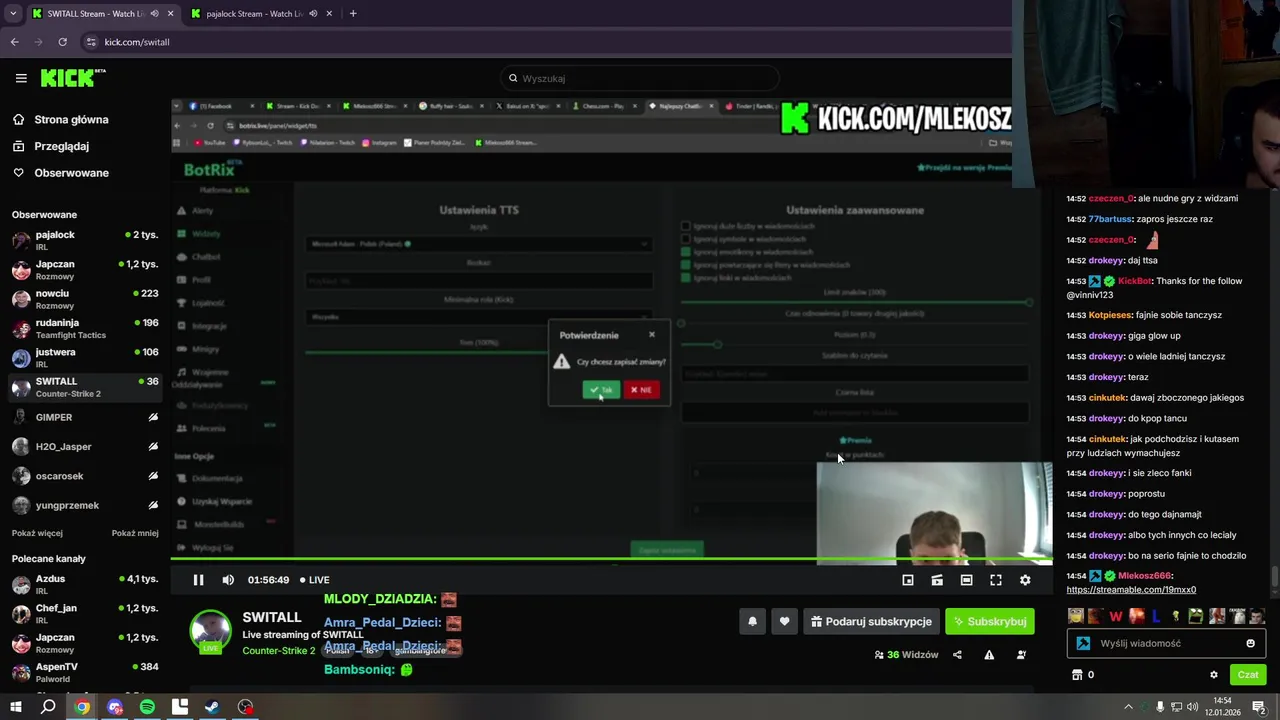Image resolution: width=1280 pixels, height=720 pixels.
Task: Open the emoji picker in chat input
Action: [x=1250, y=644]
